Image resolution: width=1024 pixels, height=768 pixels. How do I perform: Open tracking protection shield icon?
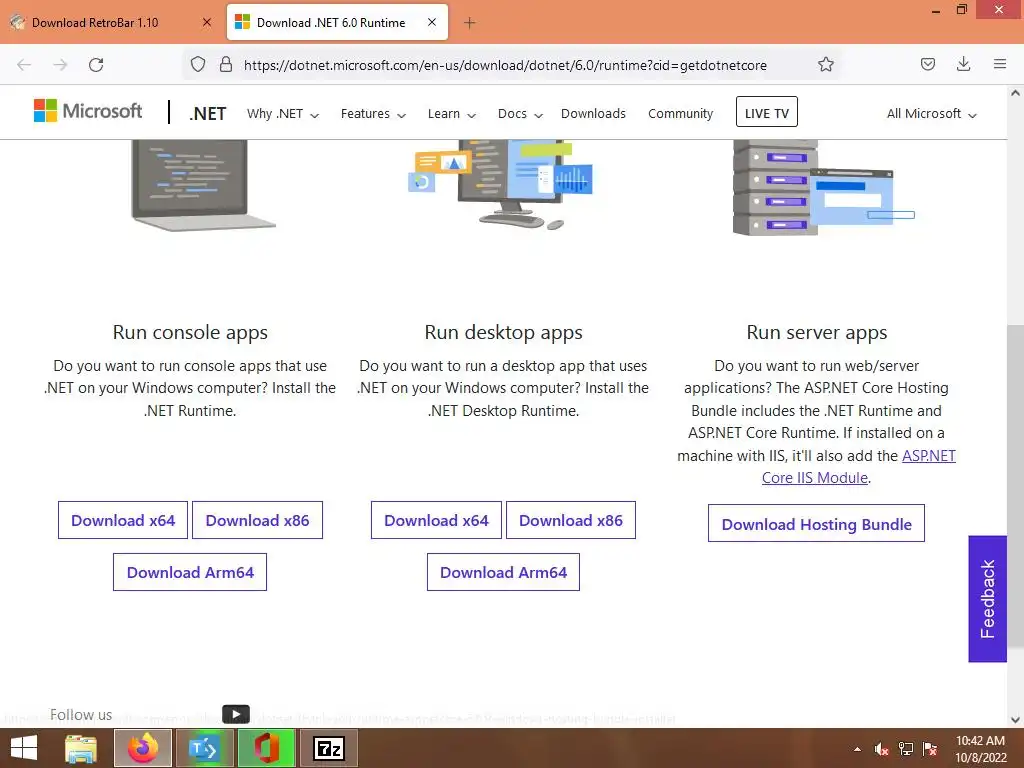[x=198, y=64]
